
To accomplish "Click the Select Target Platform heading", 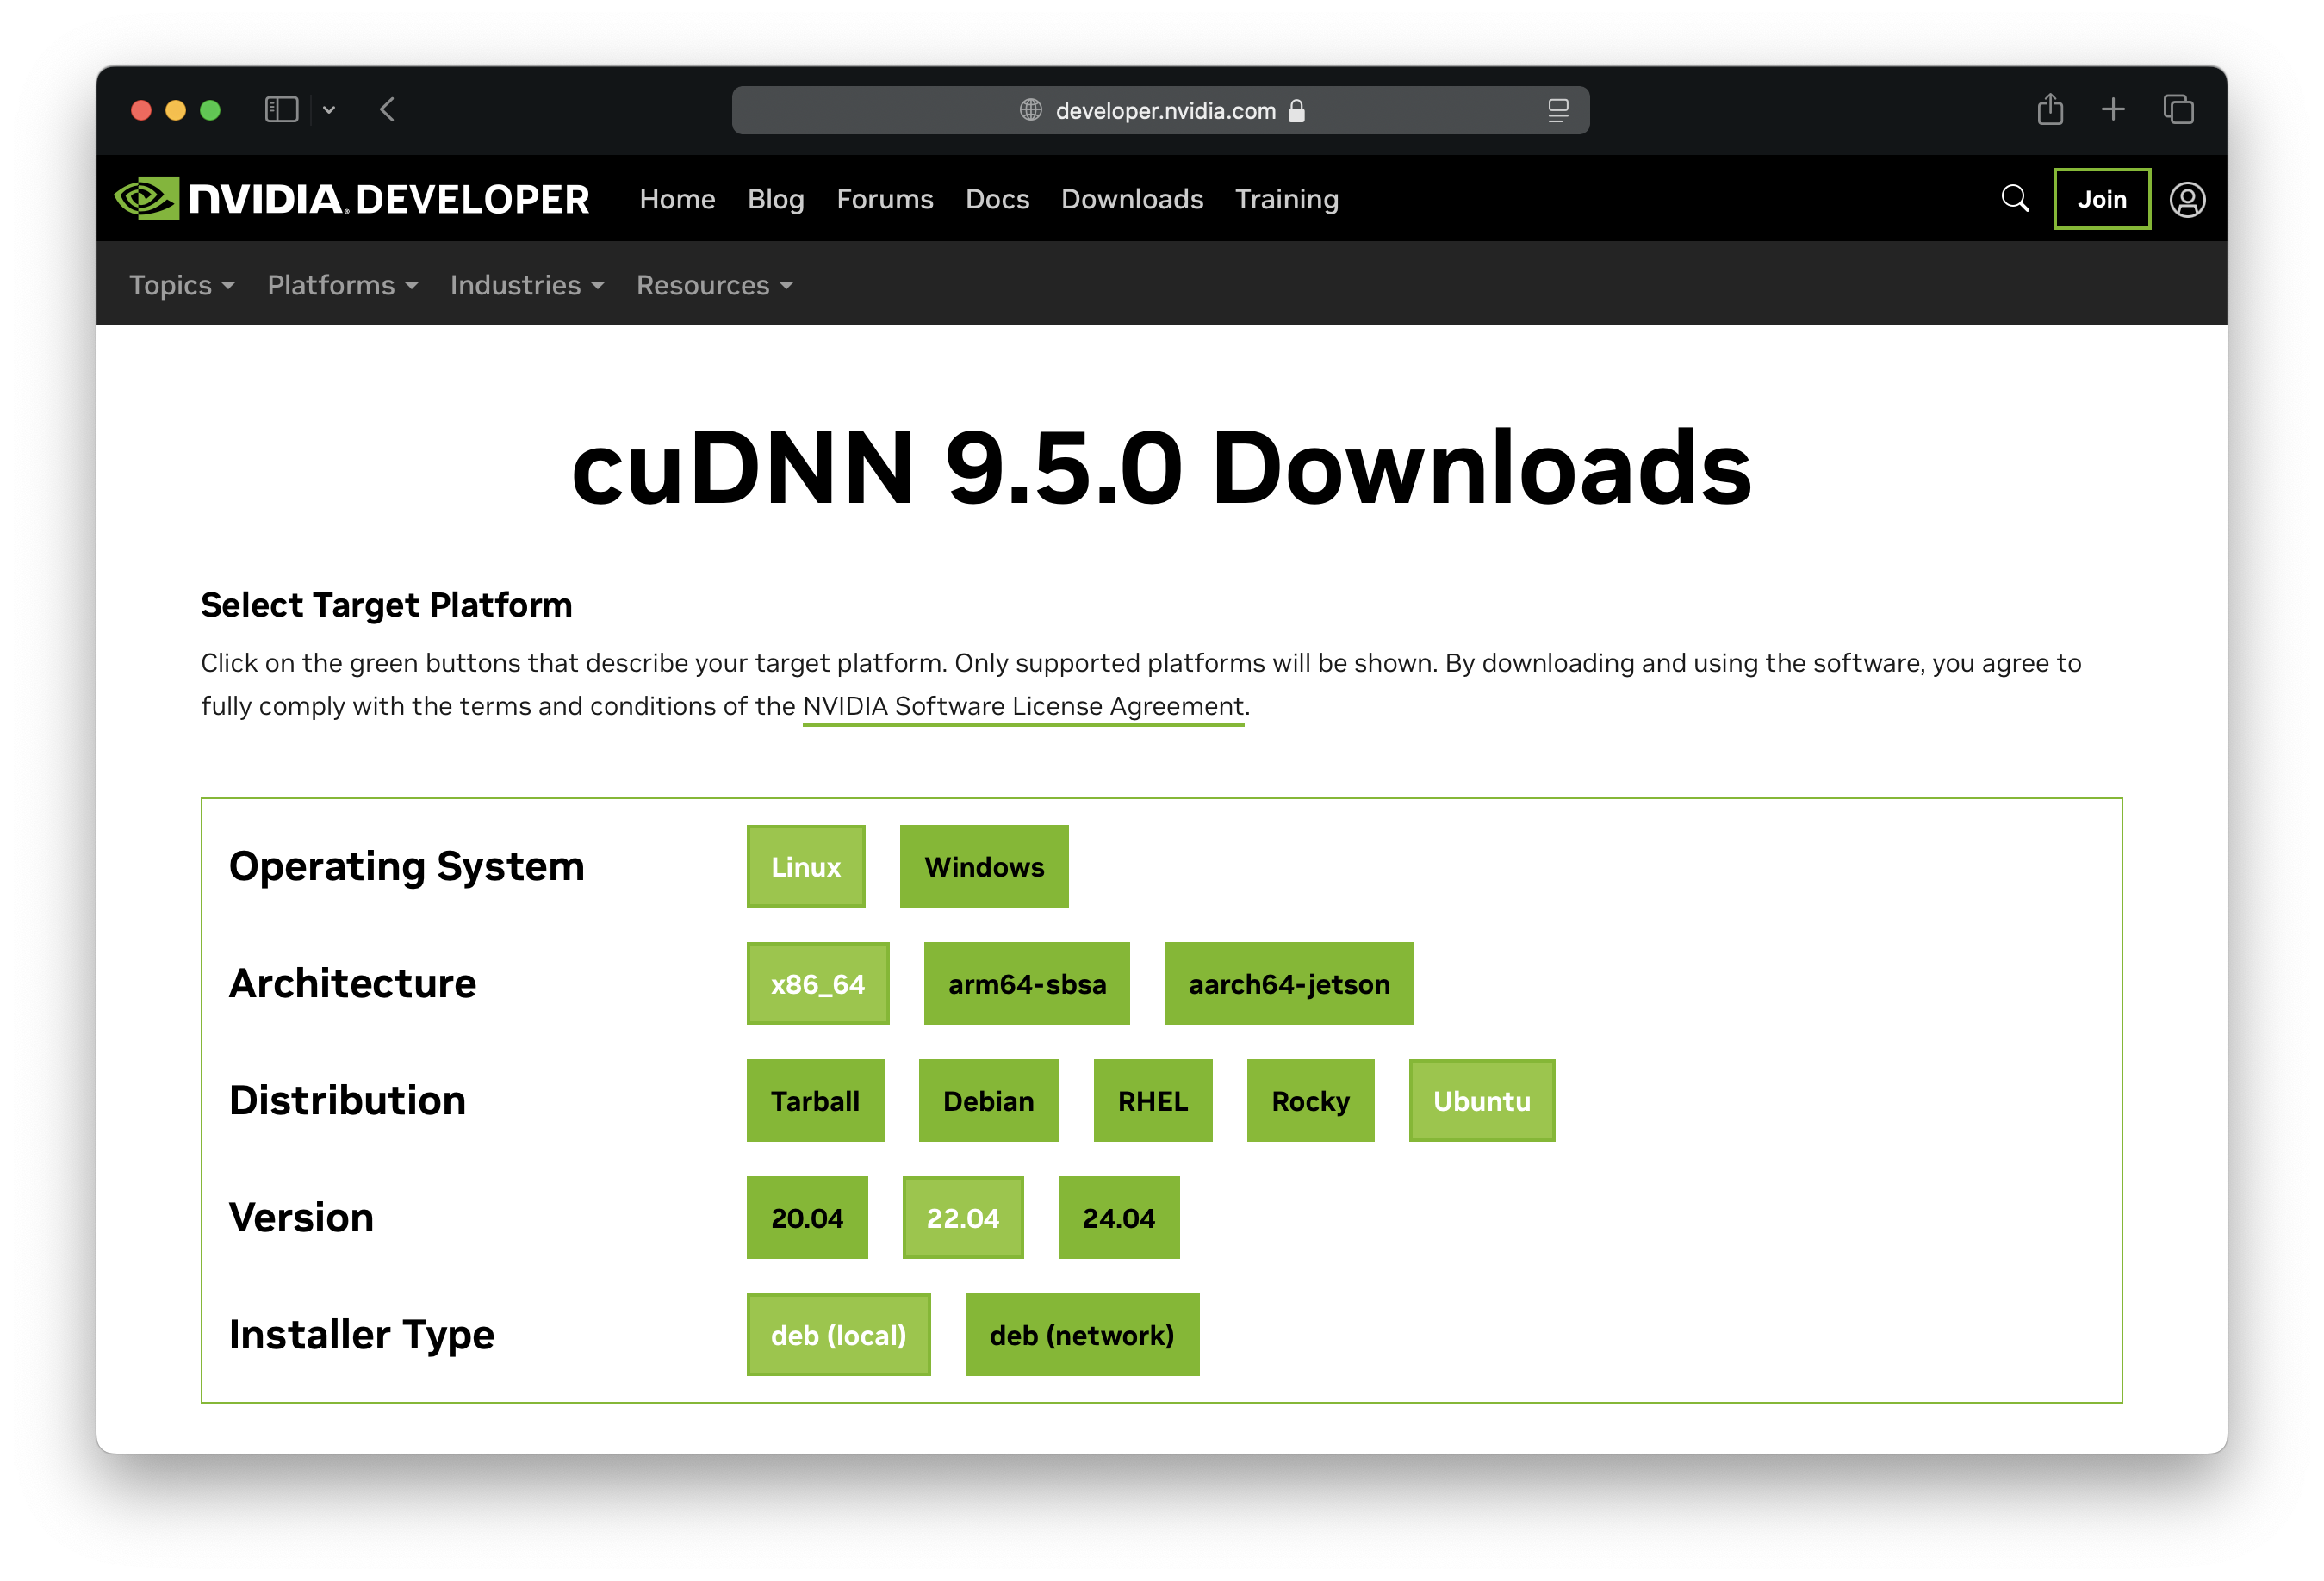I will (386, 605).
